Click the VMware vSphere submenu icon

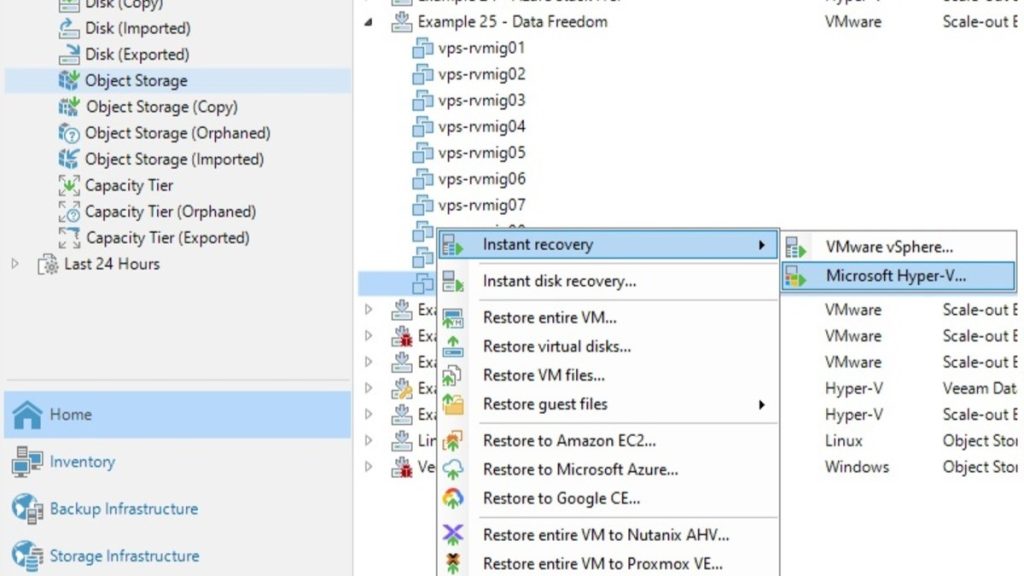pyautogui.click(x=795, y=248)
